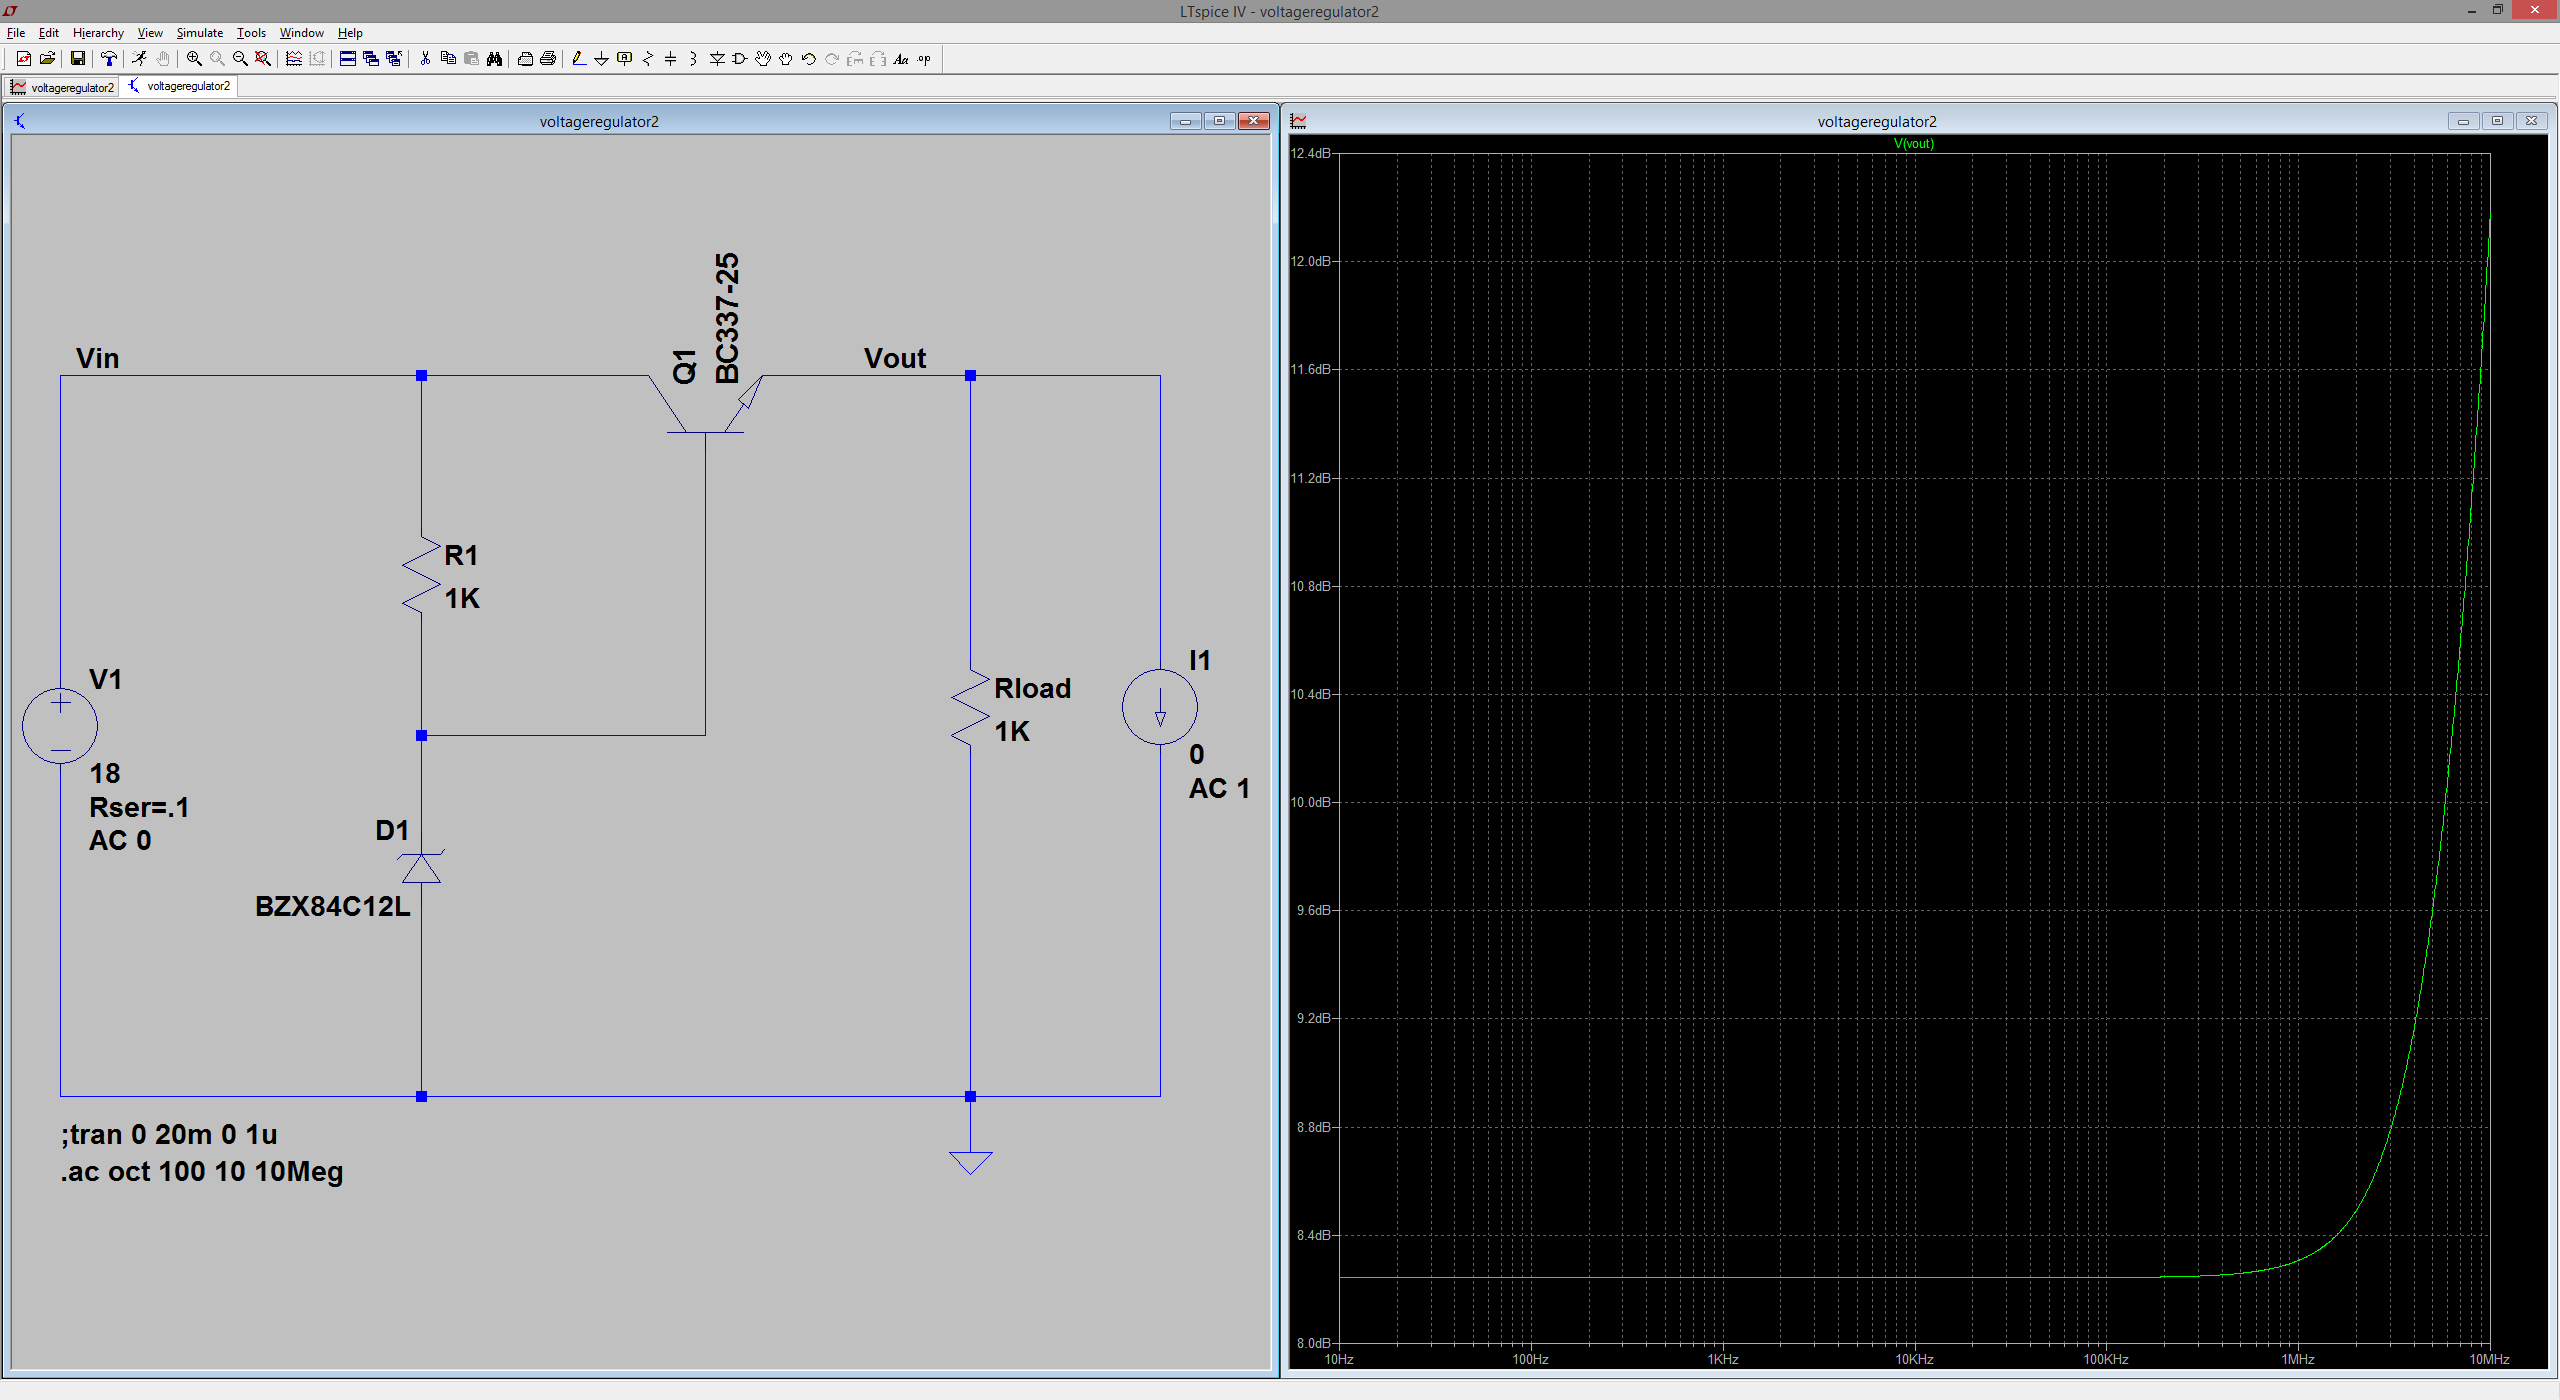Create a new schematic

23,59
